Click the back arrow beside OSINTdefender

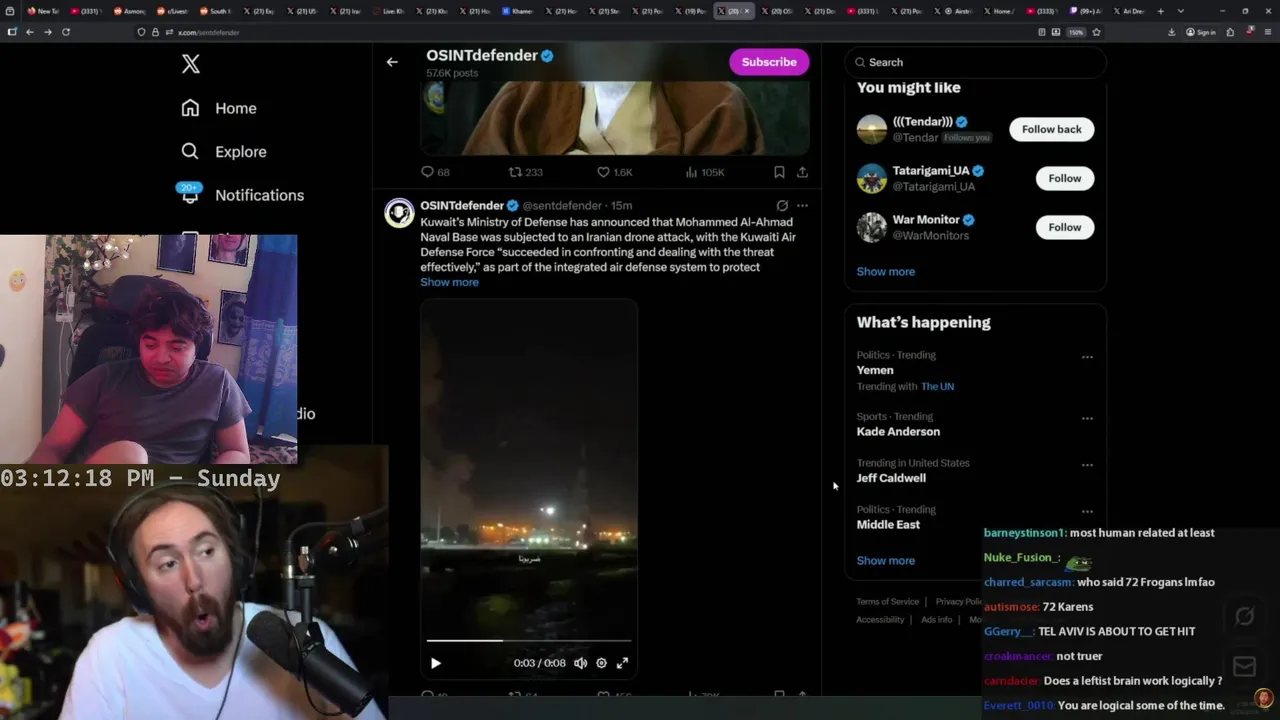click(392, 62)
